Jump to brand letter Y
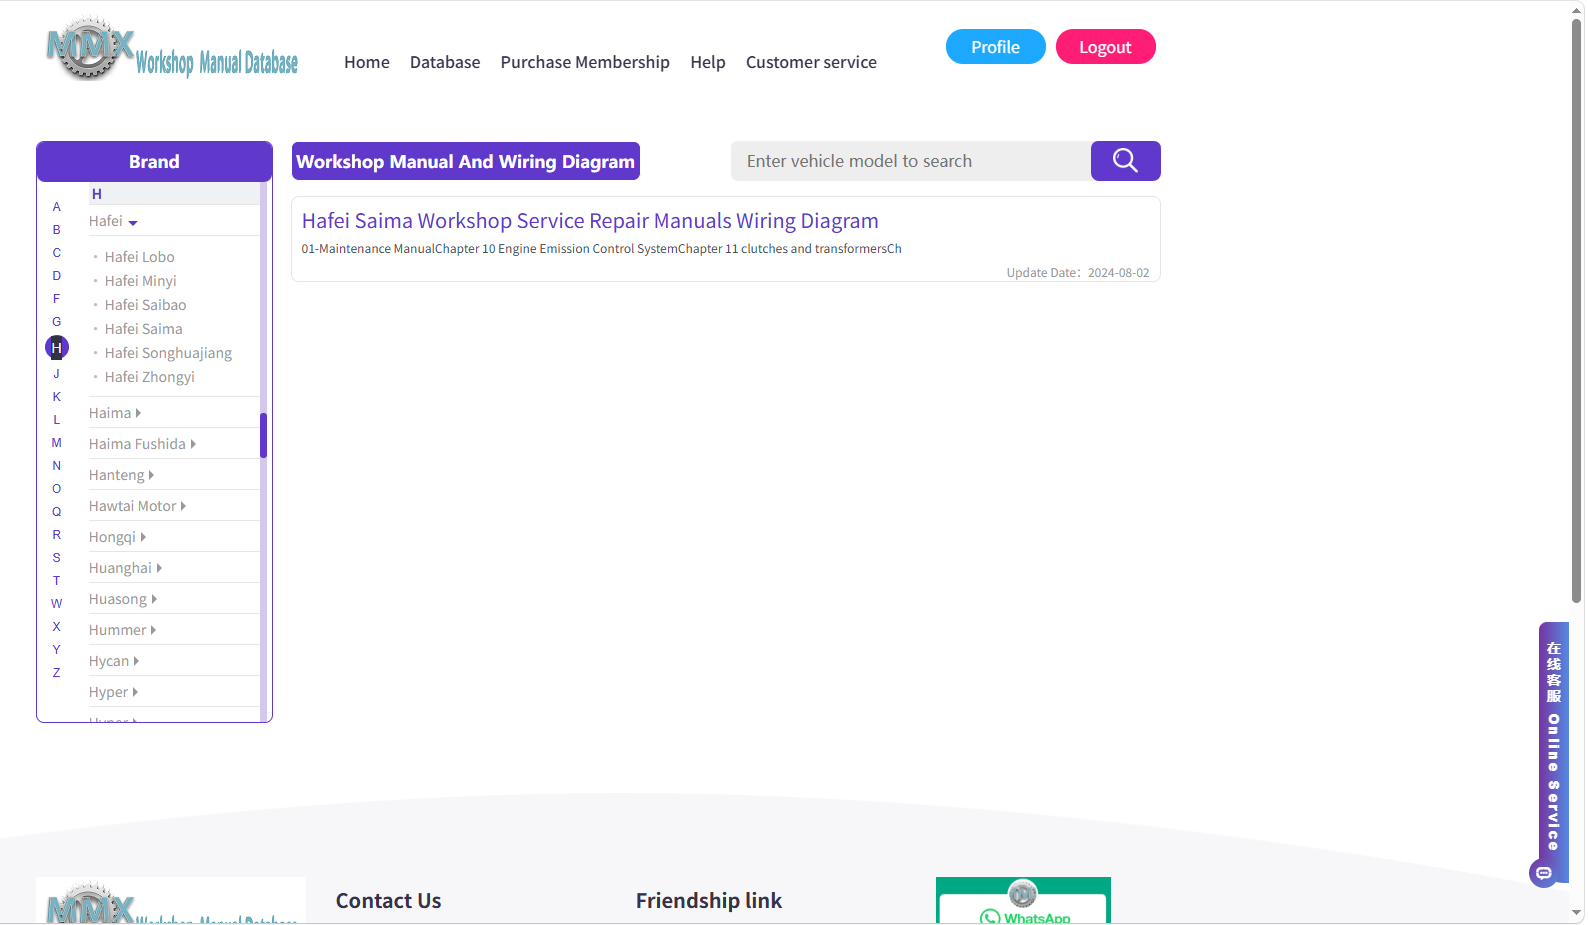Image resolution: width=1588 pixels, height=925 pixels. point(57,650)
